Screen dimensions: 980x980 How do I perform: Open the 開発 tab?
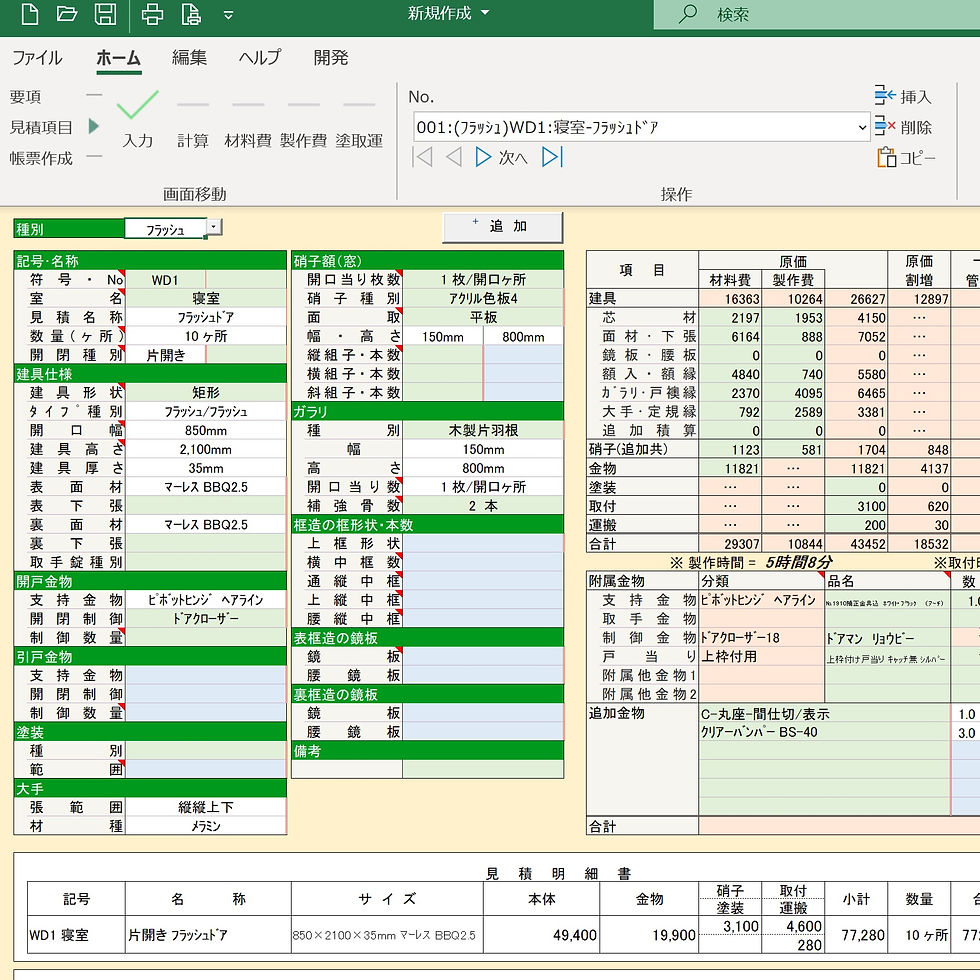(x=331, y=58)
